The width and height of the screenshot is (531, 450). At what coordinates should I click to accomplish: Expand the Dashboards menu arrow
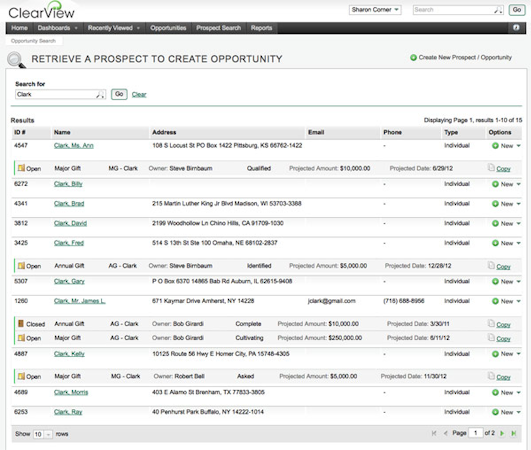[76, 28]
